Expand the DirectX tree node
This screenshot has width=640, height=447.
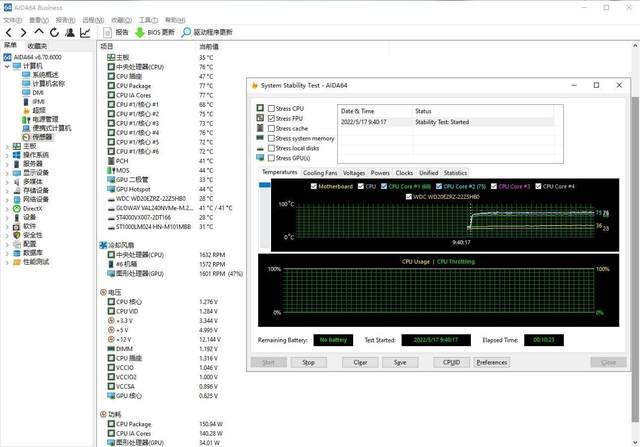tap(7, 209)
